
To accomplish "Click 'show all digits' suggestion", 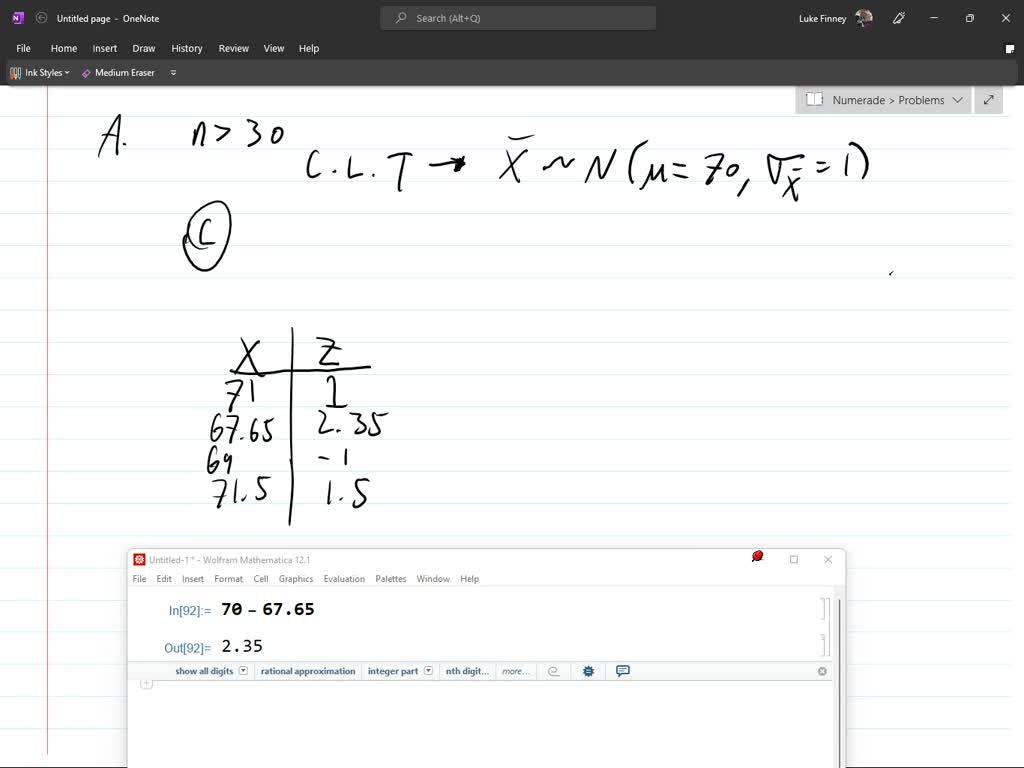I will [x=204, y=671].
